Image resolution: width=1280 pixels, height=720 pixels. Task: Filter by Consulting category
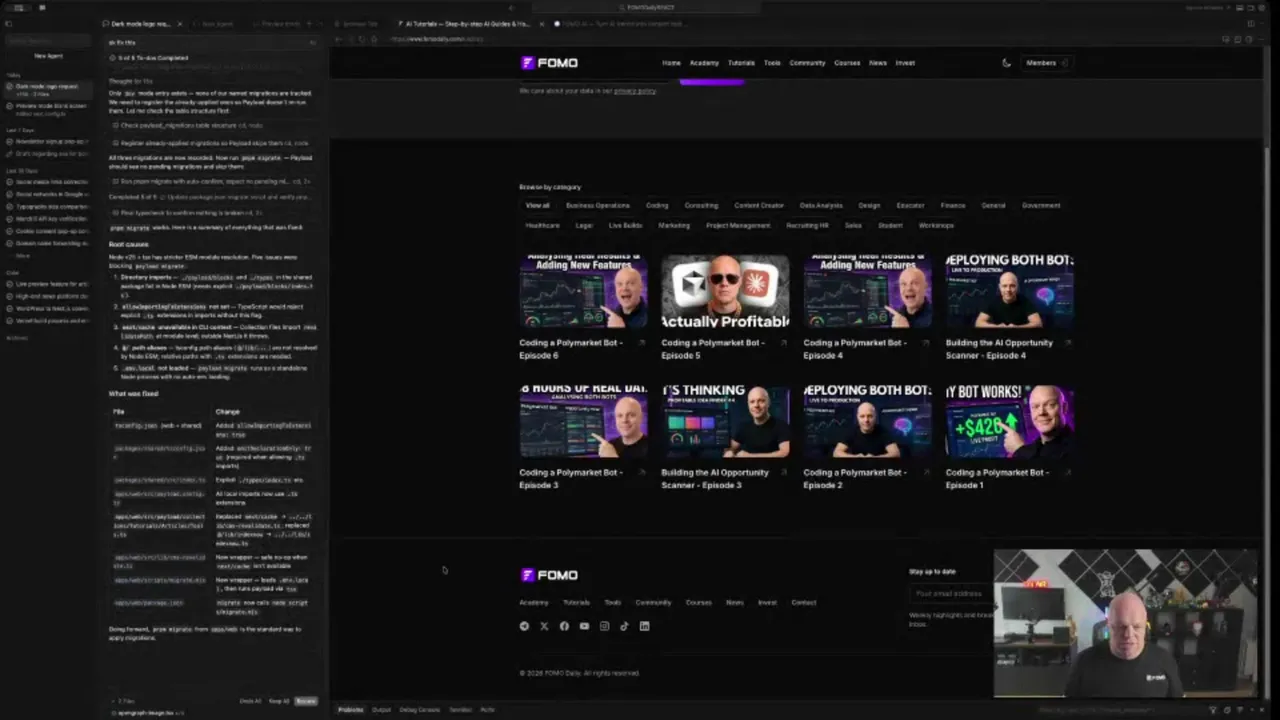point(701,205)
